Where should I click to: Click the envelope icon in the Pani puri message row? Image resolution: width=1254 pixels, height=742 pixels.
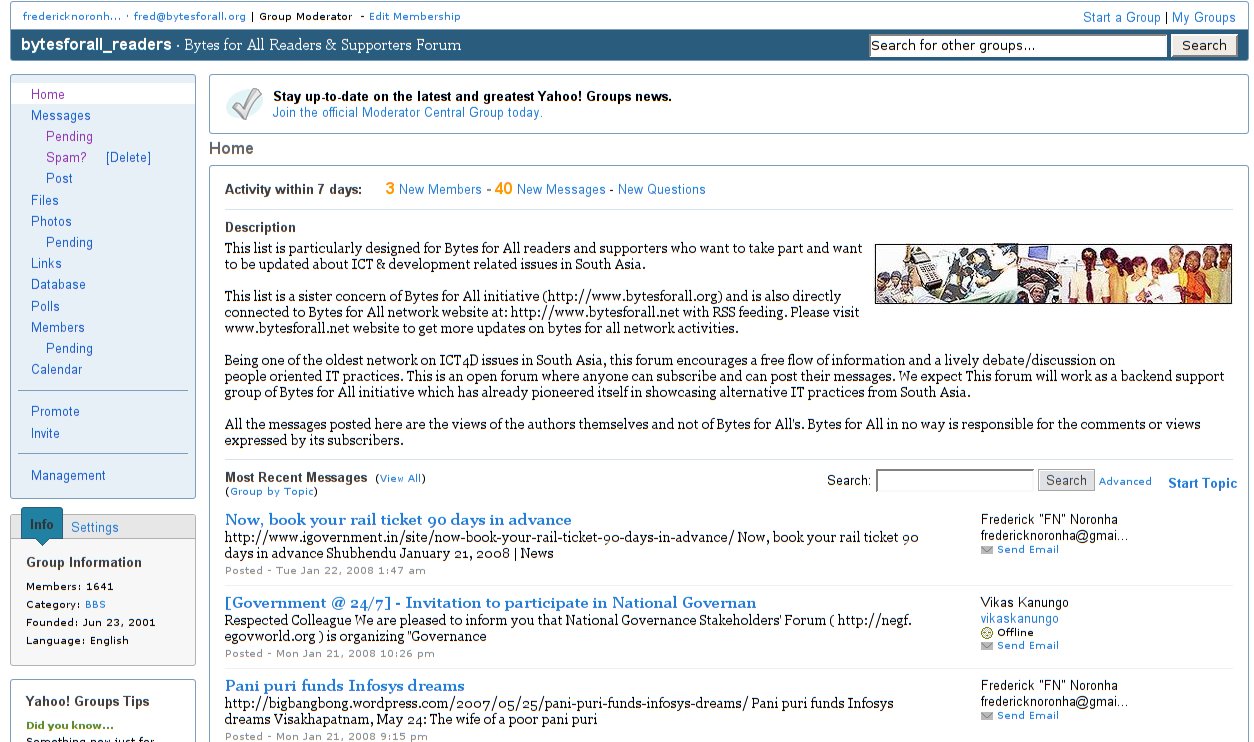click(x=987, y=716)
